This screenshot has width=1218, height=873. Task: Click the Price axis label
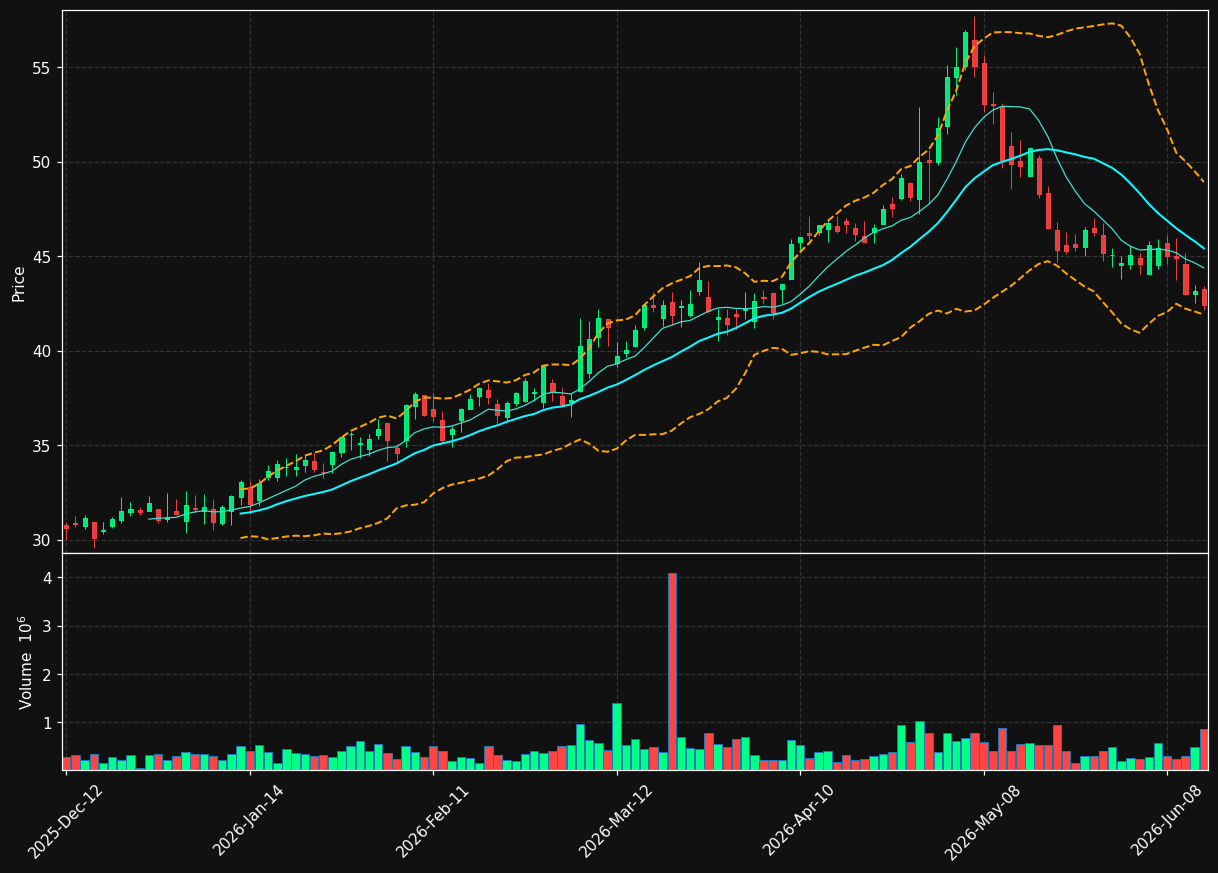pos(19,283)
